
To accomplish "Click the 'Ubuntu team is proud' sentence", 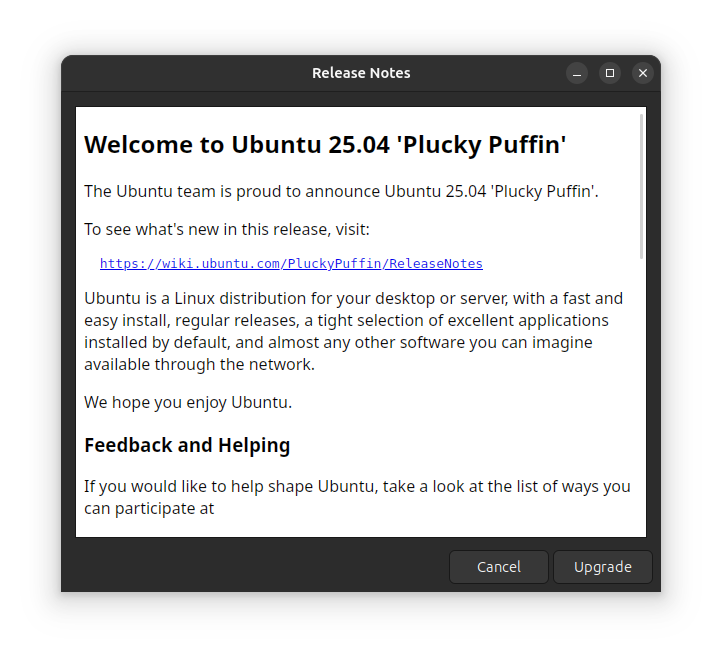I will pyautogui.click(x=340, y=191).
